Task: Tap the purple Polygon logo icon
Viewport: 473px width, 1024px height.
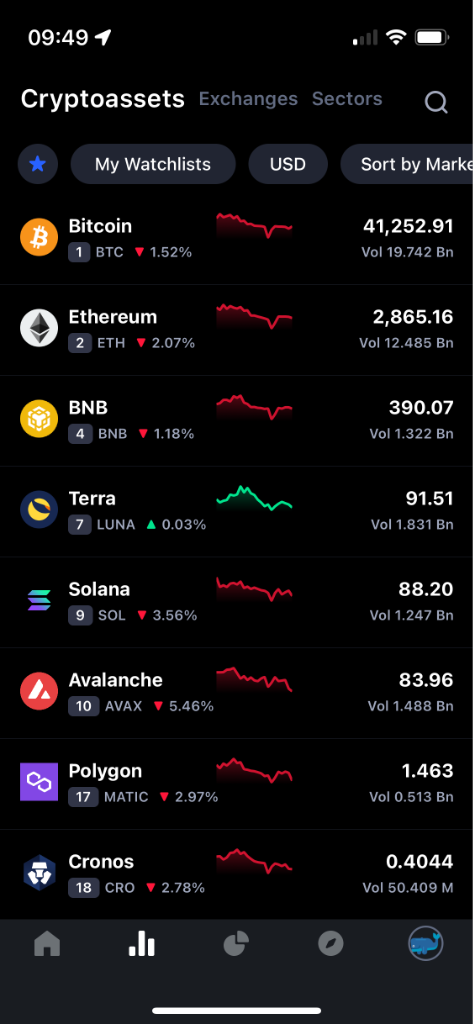Action: (x=39, y=782)
